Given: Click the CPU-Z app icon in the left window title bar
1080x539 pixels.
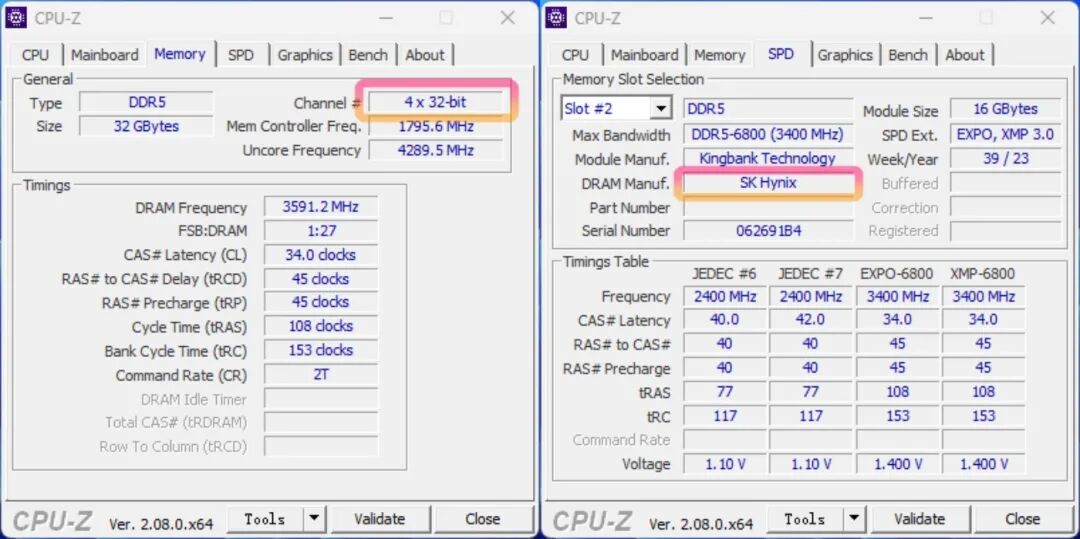Looking at the screenshot, I should coord(17,17).
